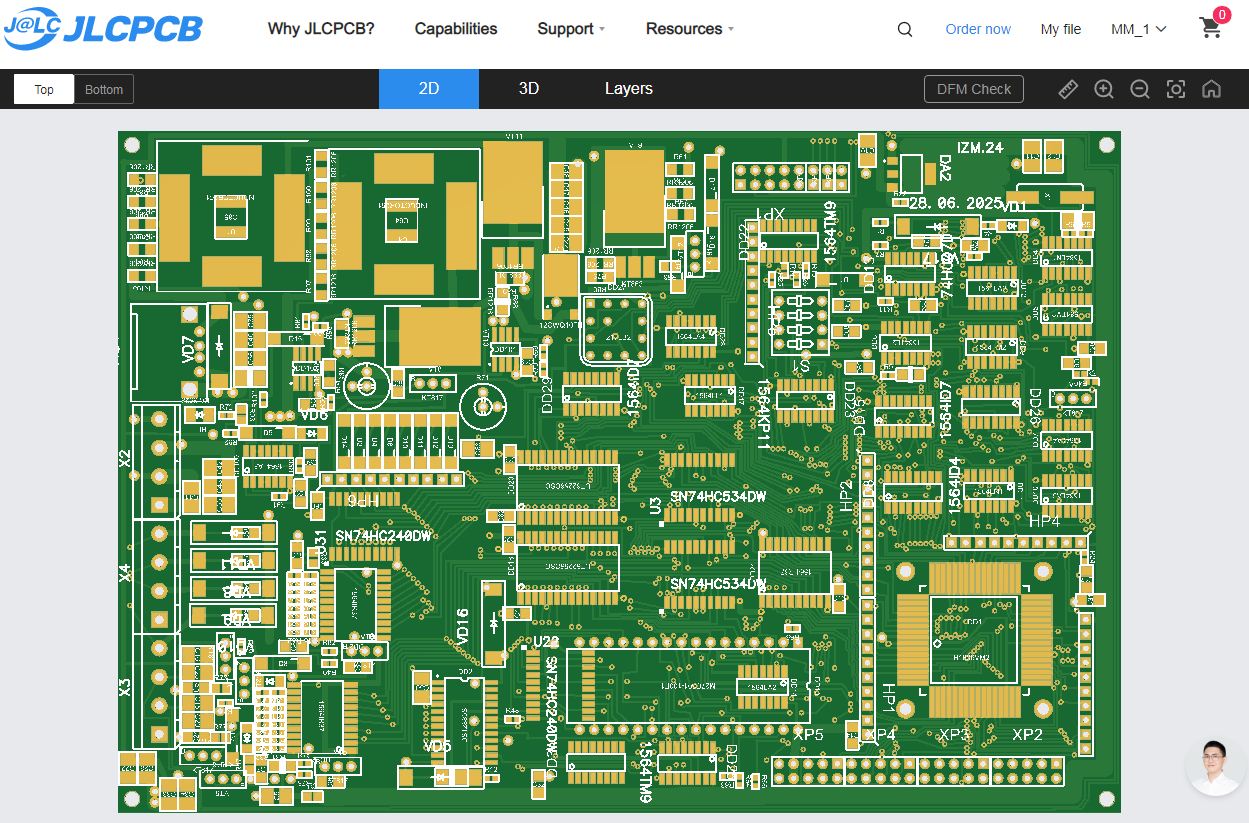Switch to Bottom board side
The height and width of the screenshot is (823, 1249).
(104, 89)
